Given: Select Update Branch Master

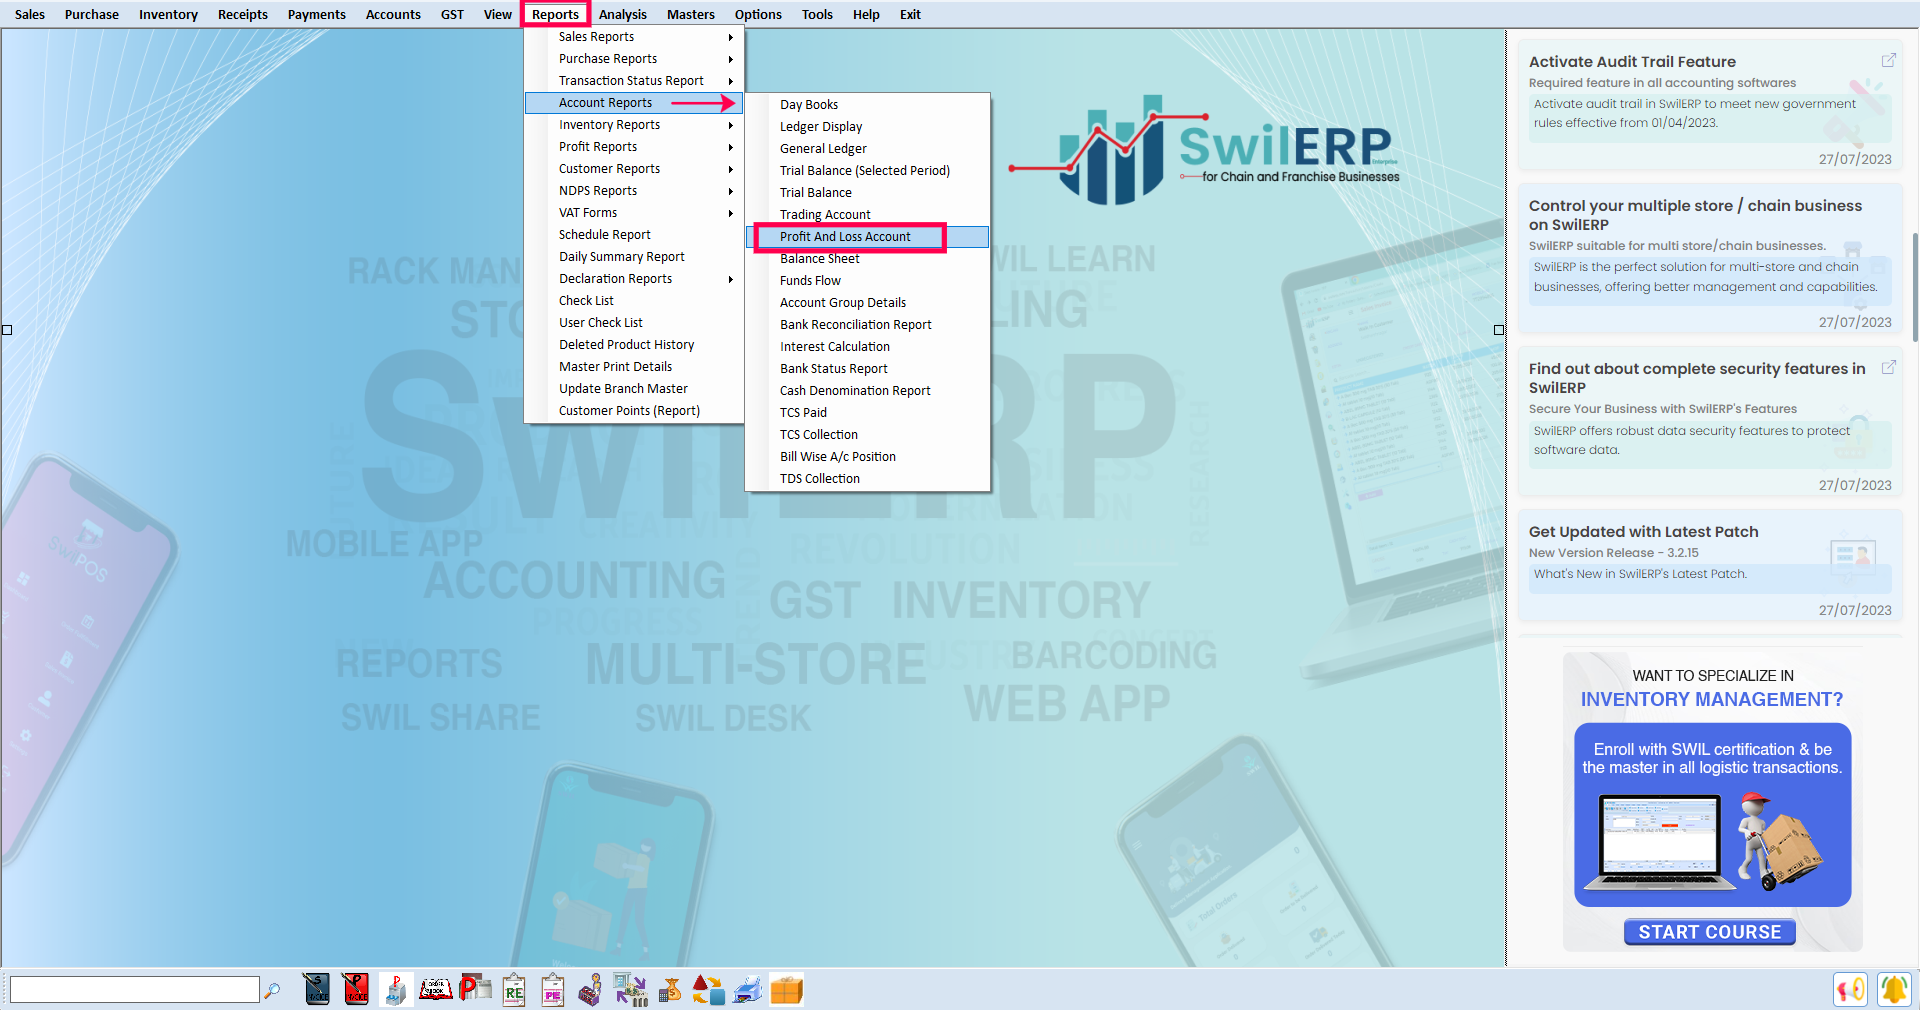Looking at the screenshot, I should point(634,389).
